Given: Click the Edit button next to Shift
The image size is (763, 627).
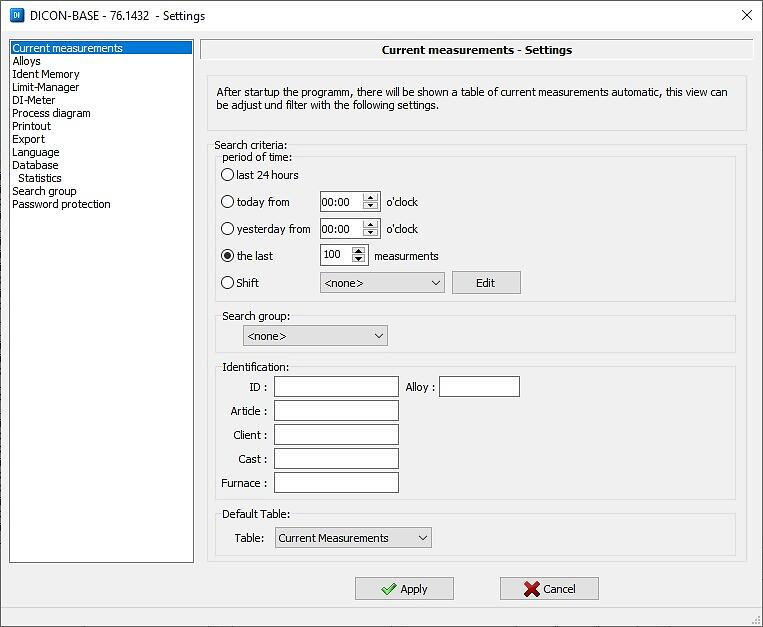Looking at the screenshot, I should (x=485, y=283).
